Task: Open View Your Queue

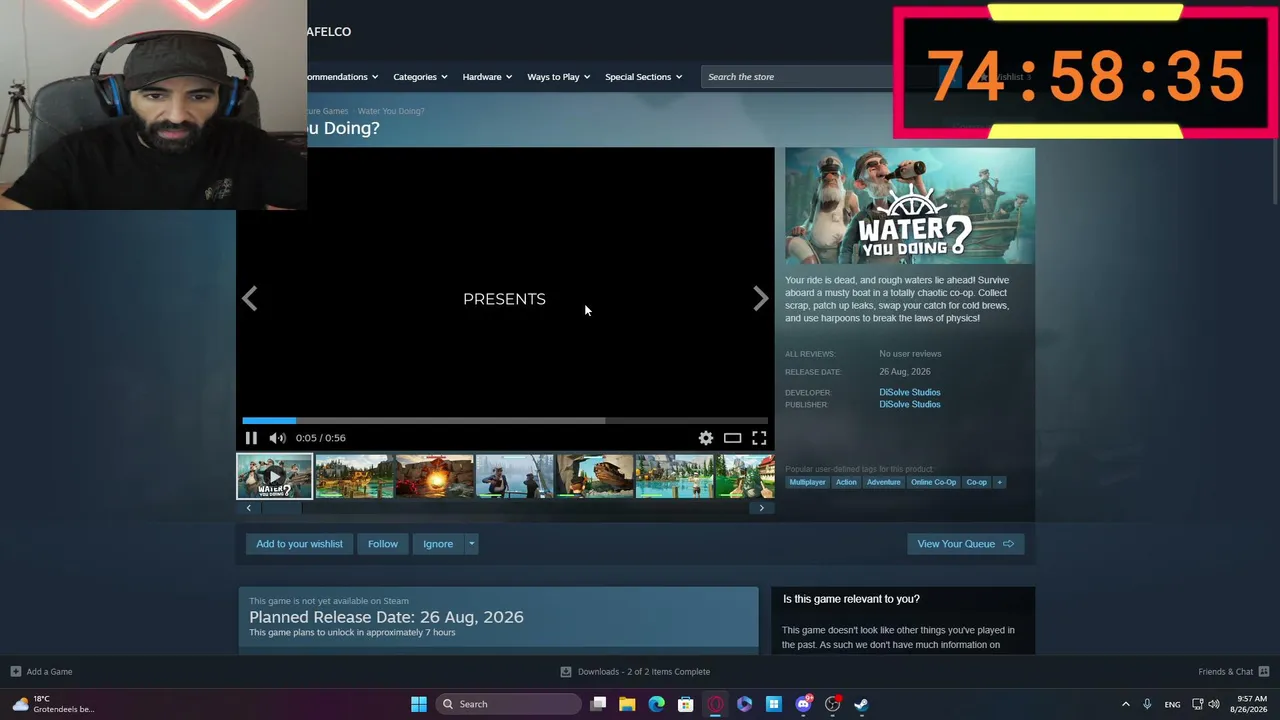Action: tap(965, 544)
